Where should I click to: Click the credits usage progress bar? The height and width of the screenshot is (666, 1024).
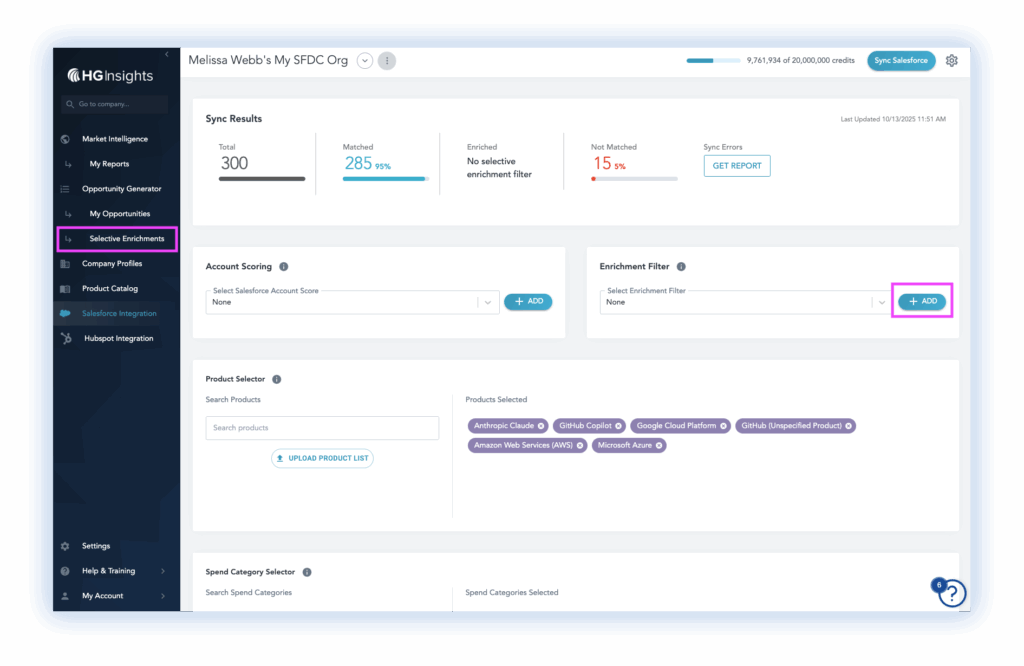(x=713, y=61)
